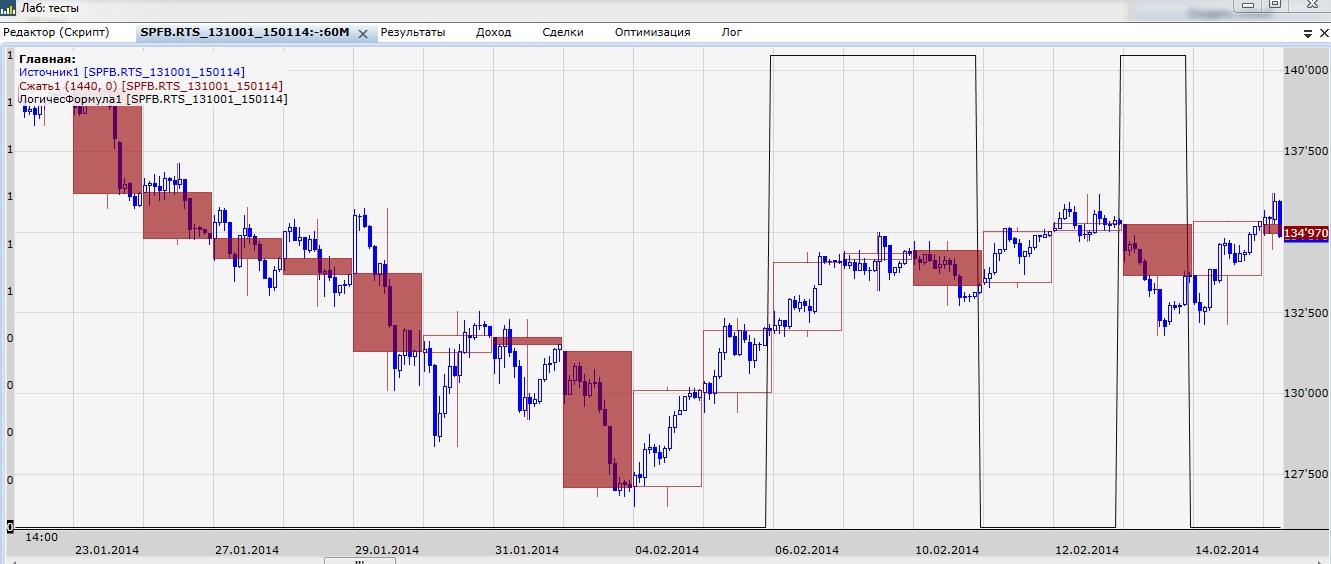Viewport: 1331px width, 564px height.
Task: Click the 134'970 current price label
Action: click(1304, 233)
